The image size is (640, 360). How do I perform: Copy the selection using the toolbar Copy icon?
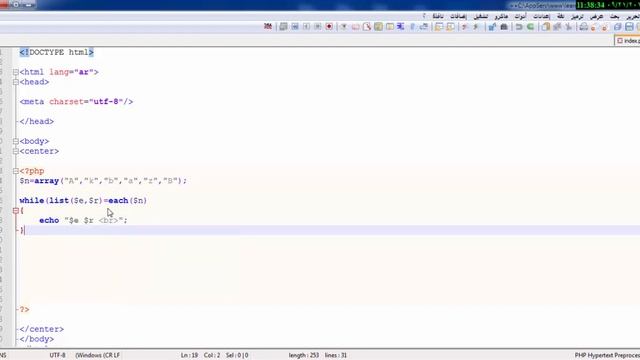pos(557,27)
